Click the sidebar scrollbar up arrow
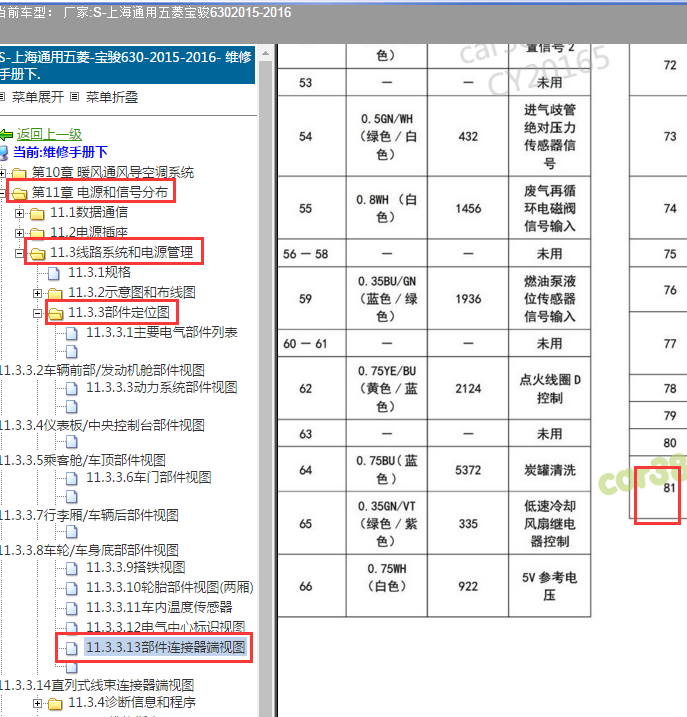Viewport: 687px width, 717px height. coord(265,54)
